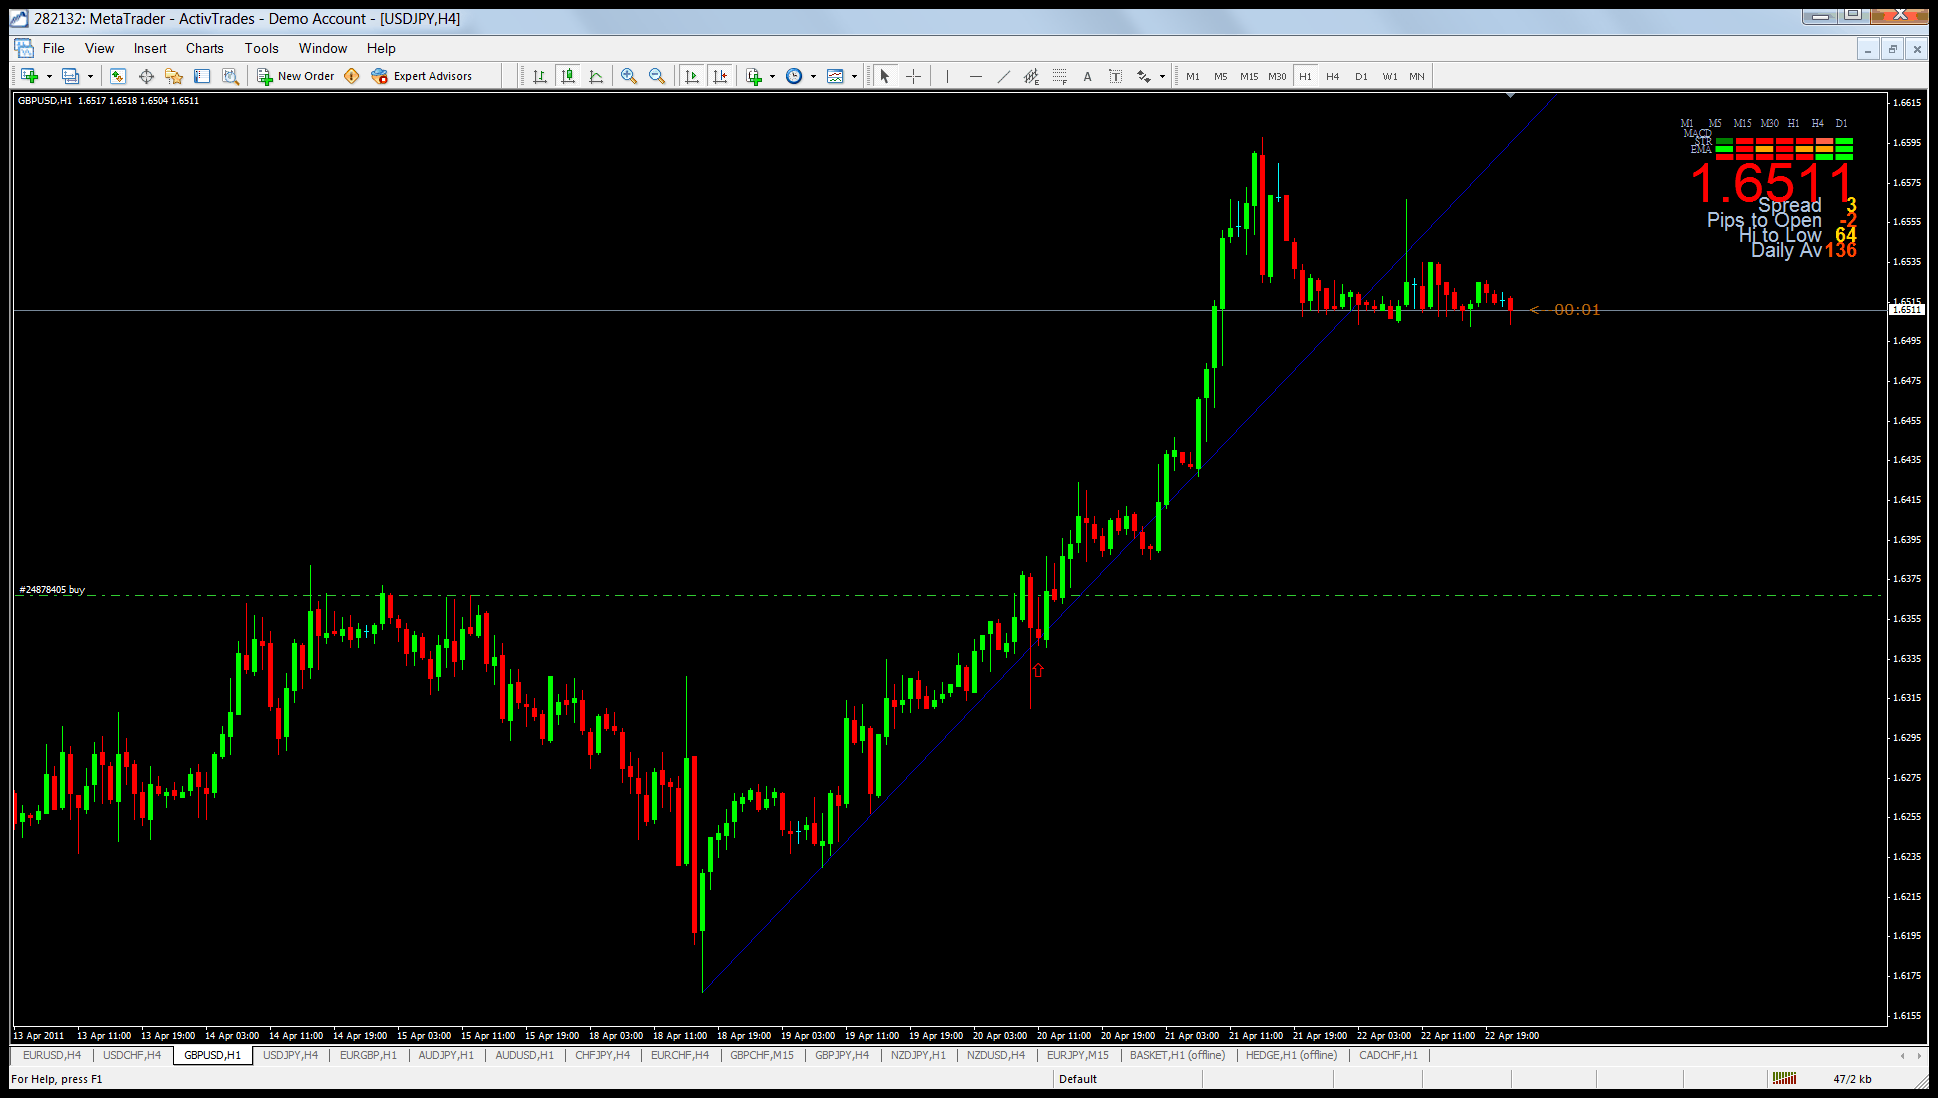Expand the chart periods clock dropdown
Viewport: 1938px width, 1098px height.
(813, 76)
